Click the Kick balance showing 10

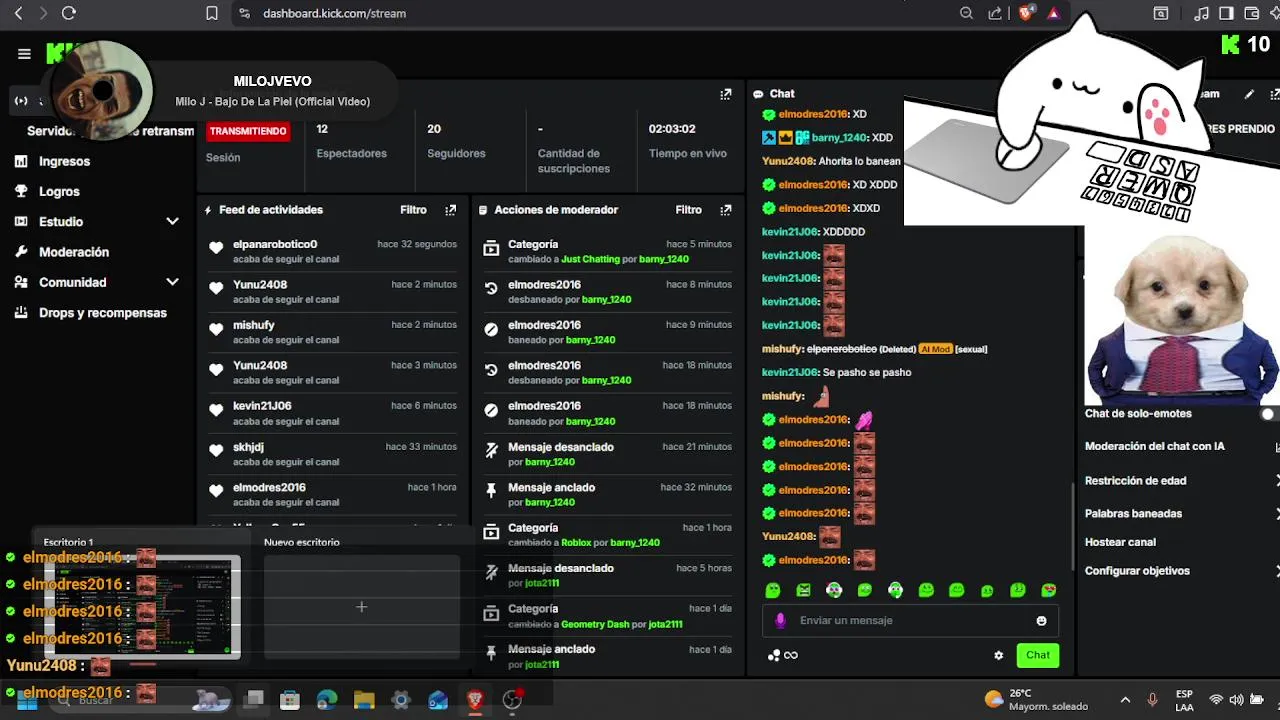[1246, 44]
